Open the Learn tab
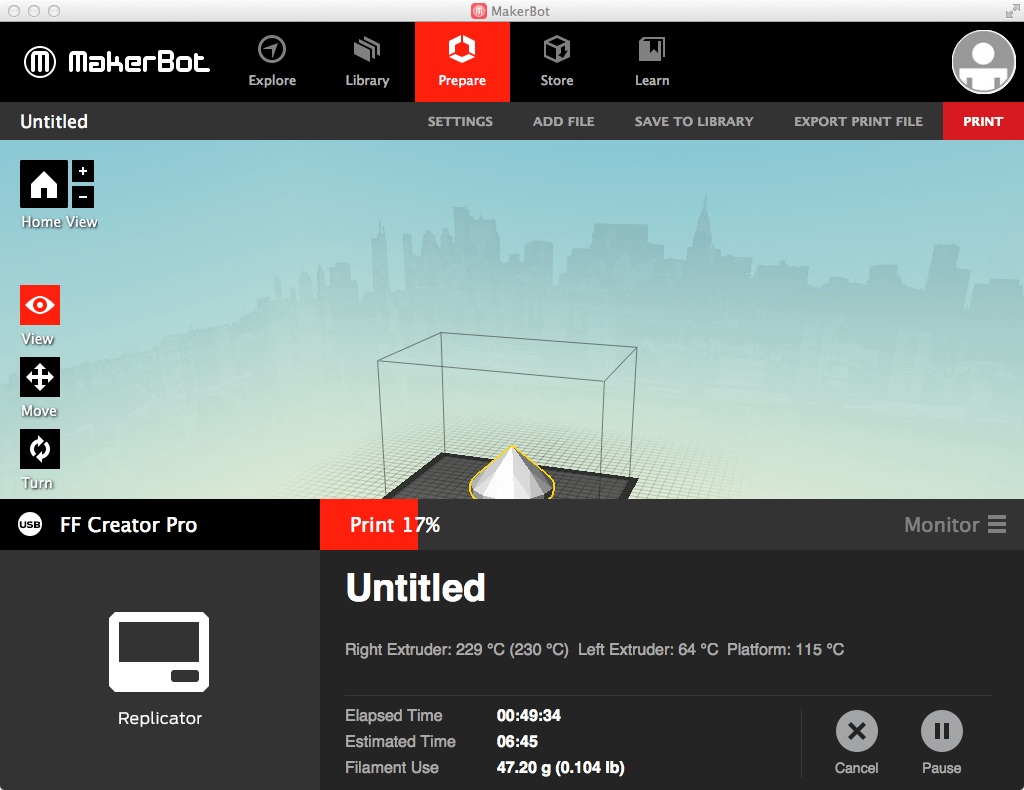The image size is (1024, 790). (652, 62)
